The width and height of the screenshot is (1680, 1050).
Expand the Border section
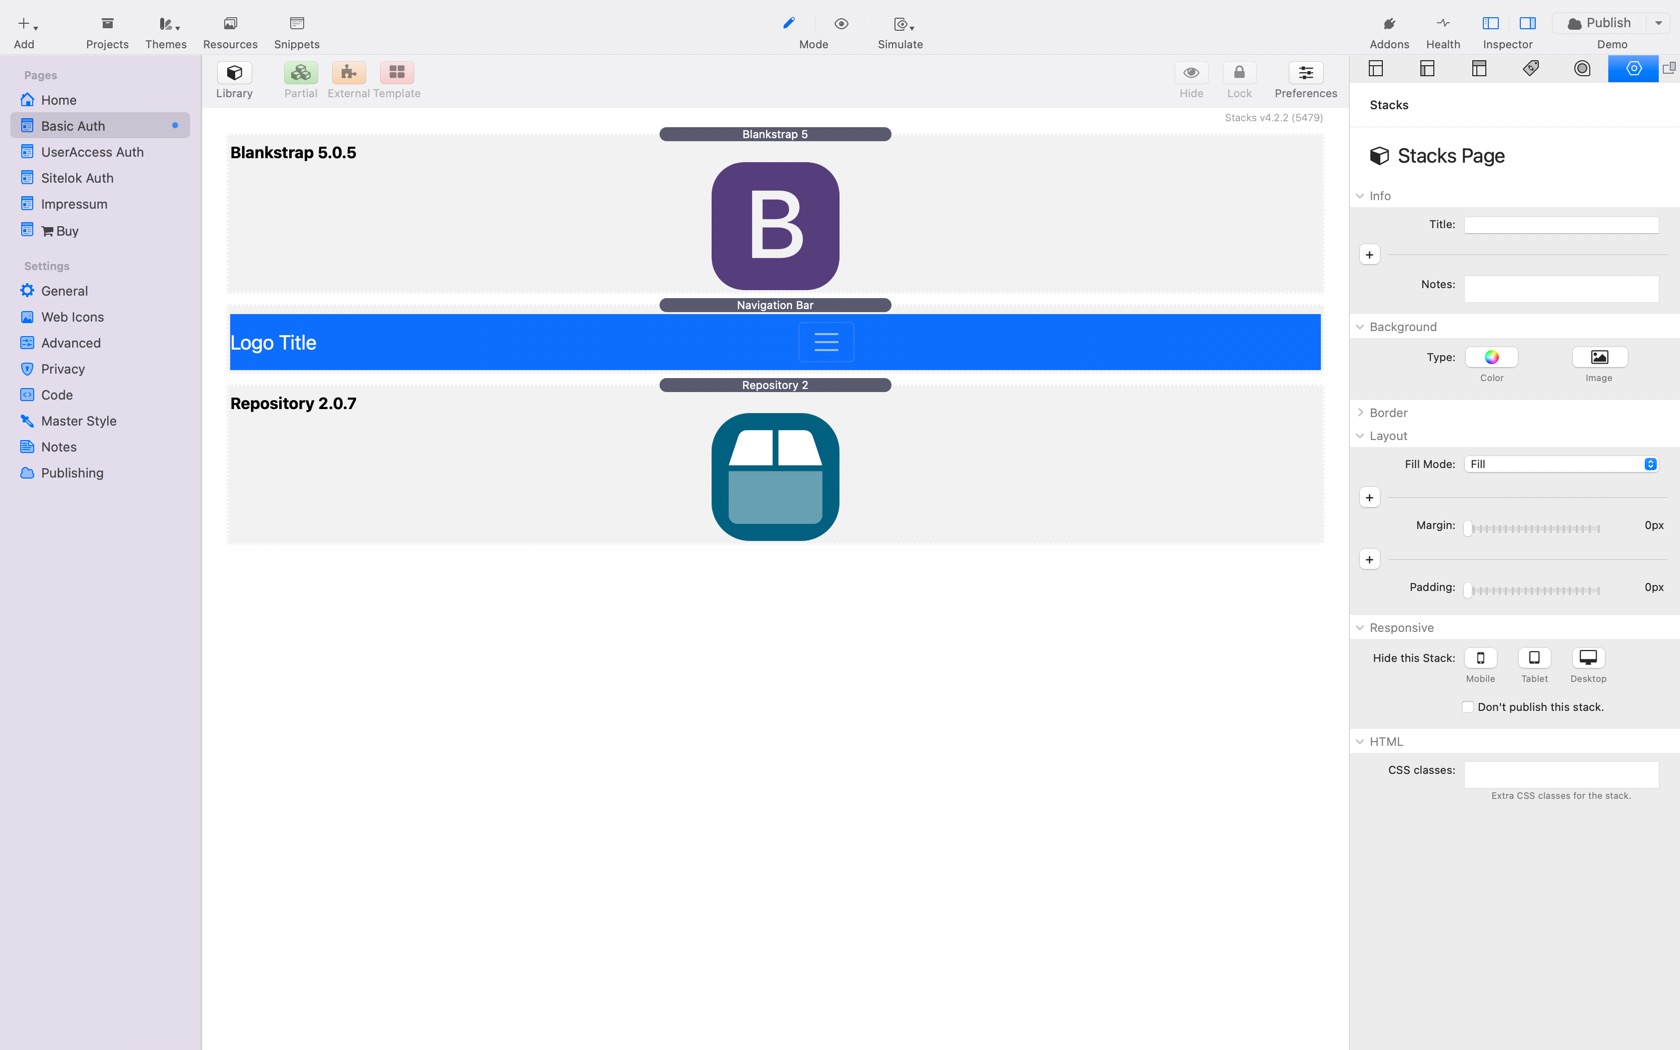1360,413
